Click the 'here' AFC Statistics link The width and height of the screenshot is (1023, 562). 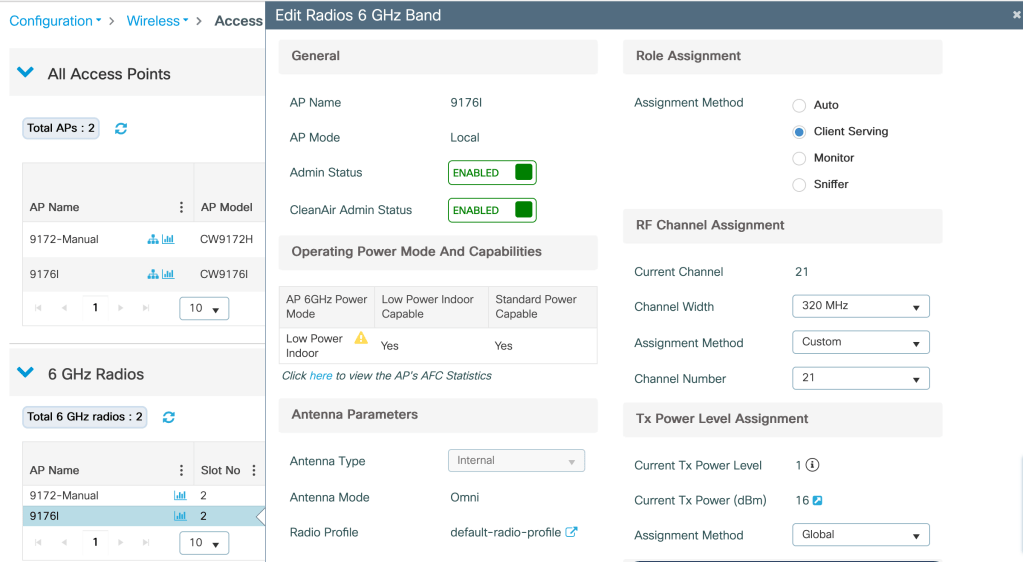[x=320, y=376]
